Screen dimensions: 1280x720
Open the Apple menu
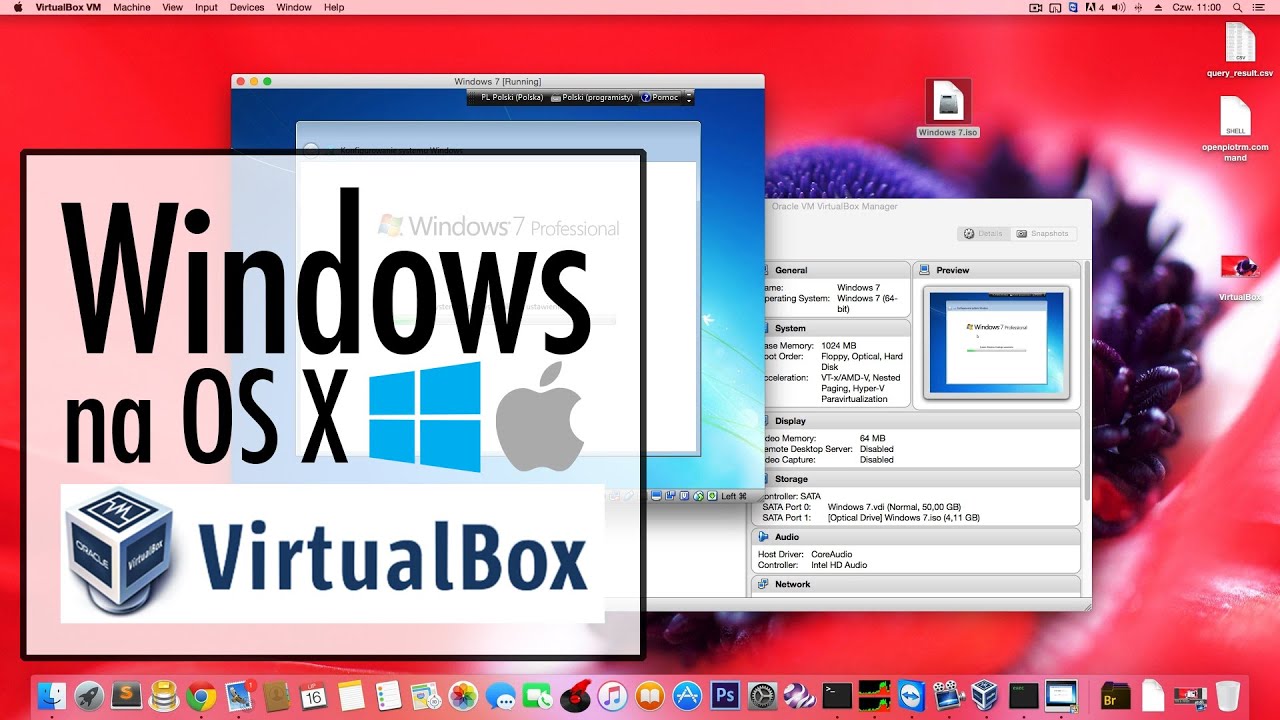click(x=17, y=7)
